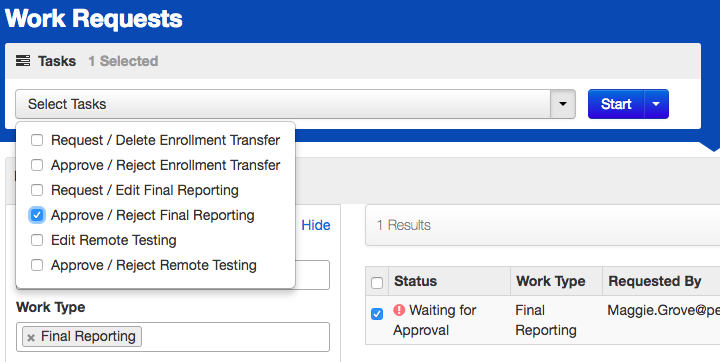Image resolution: width=720 pixels, height=362 pixels.
Task: Check Request / Edit Final Reporting
Action: click(x=37, y=190)
